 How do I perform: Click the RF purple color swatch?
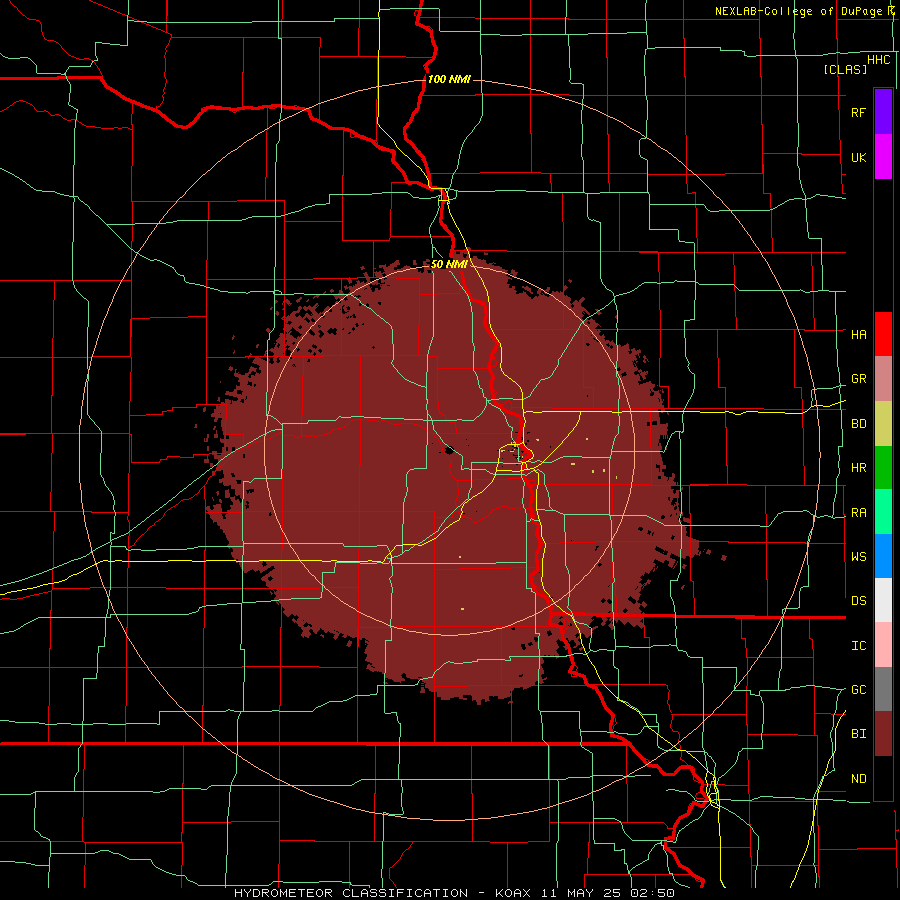(x=883, y=112)
